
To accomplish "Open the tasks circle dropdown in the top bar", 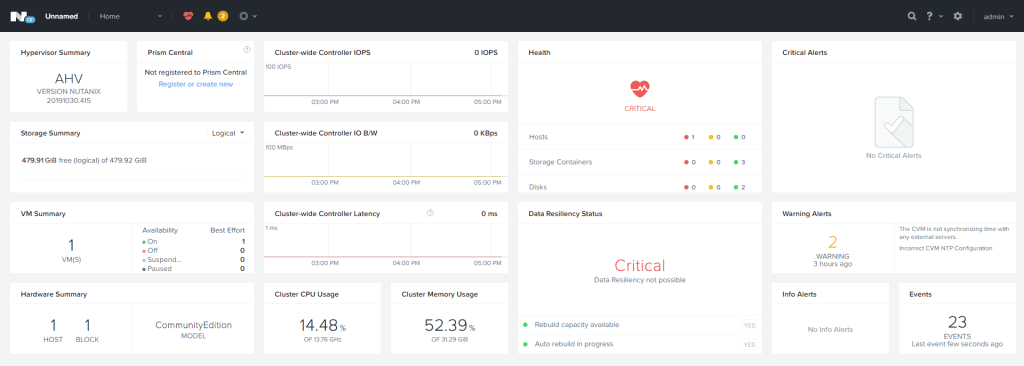I will click(248, 16).
